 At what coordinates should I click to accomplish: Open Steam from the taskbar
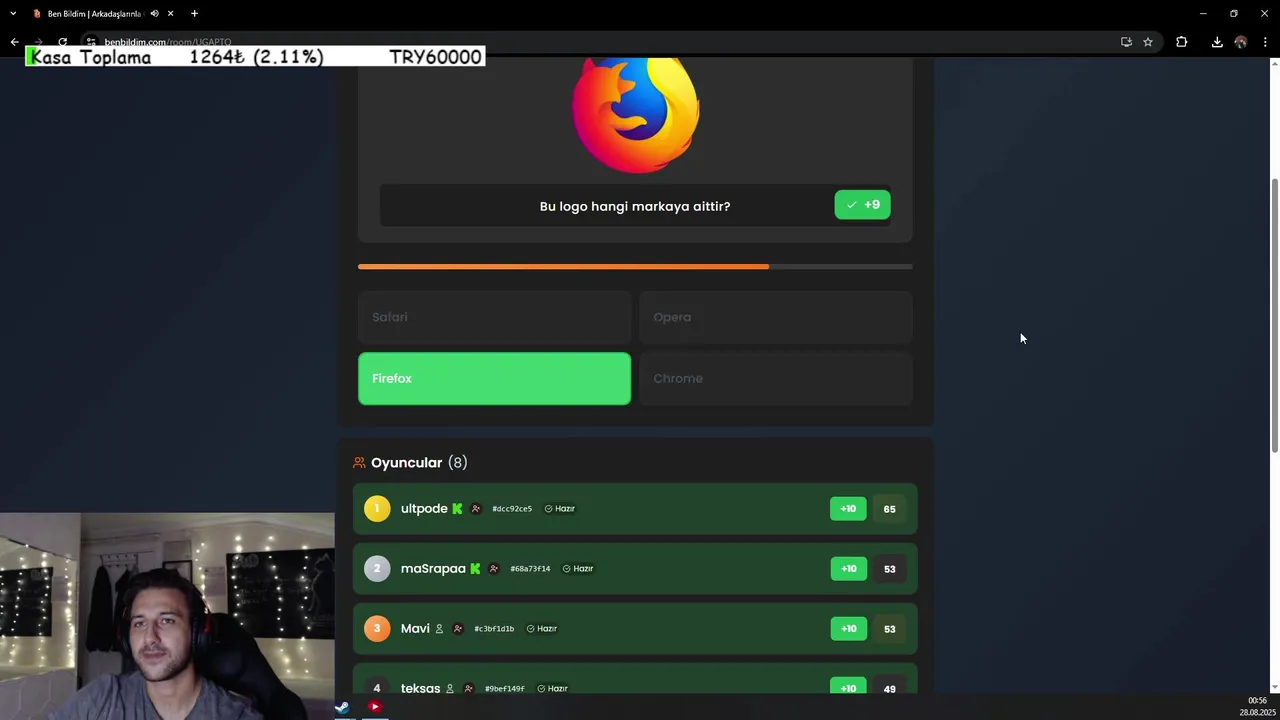342,707
